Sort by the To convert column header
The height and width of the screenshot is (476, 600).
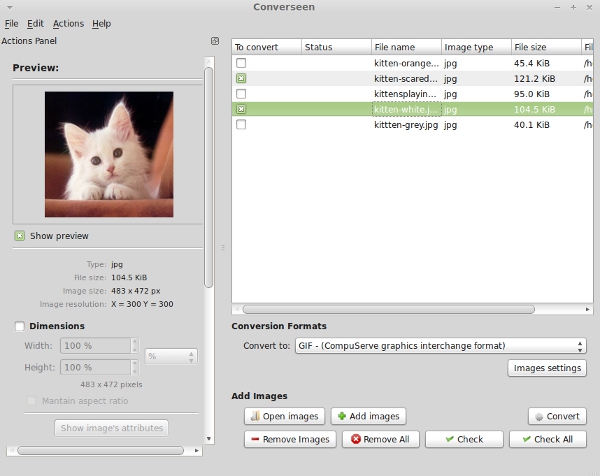pyautogui.click(x=267, y=47)
